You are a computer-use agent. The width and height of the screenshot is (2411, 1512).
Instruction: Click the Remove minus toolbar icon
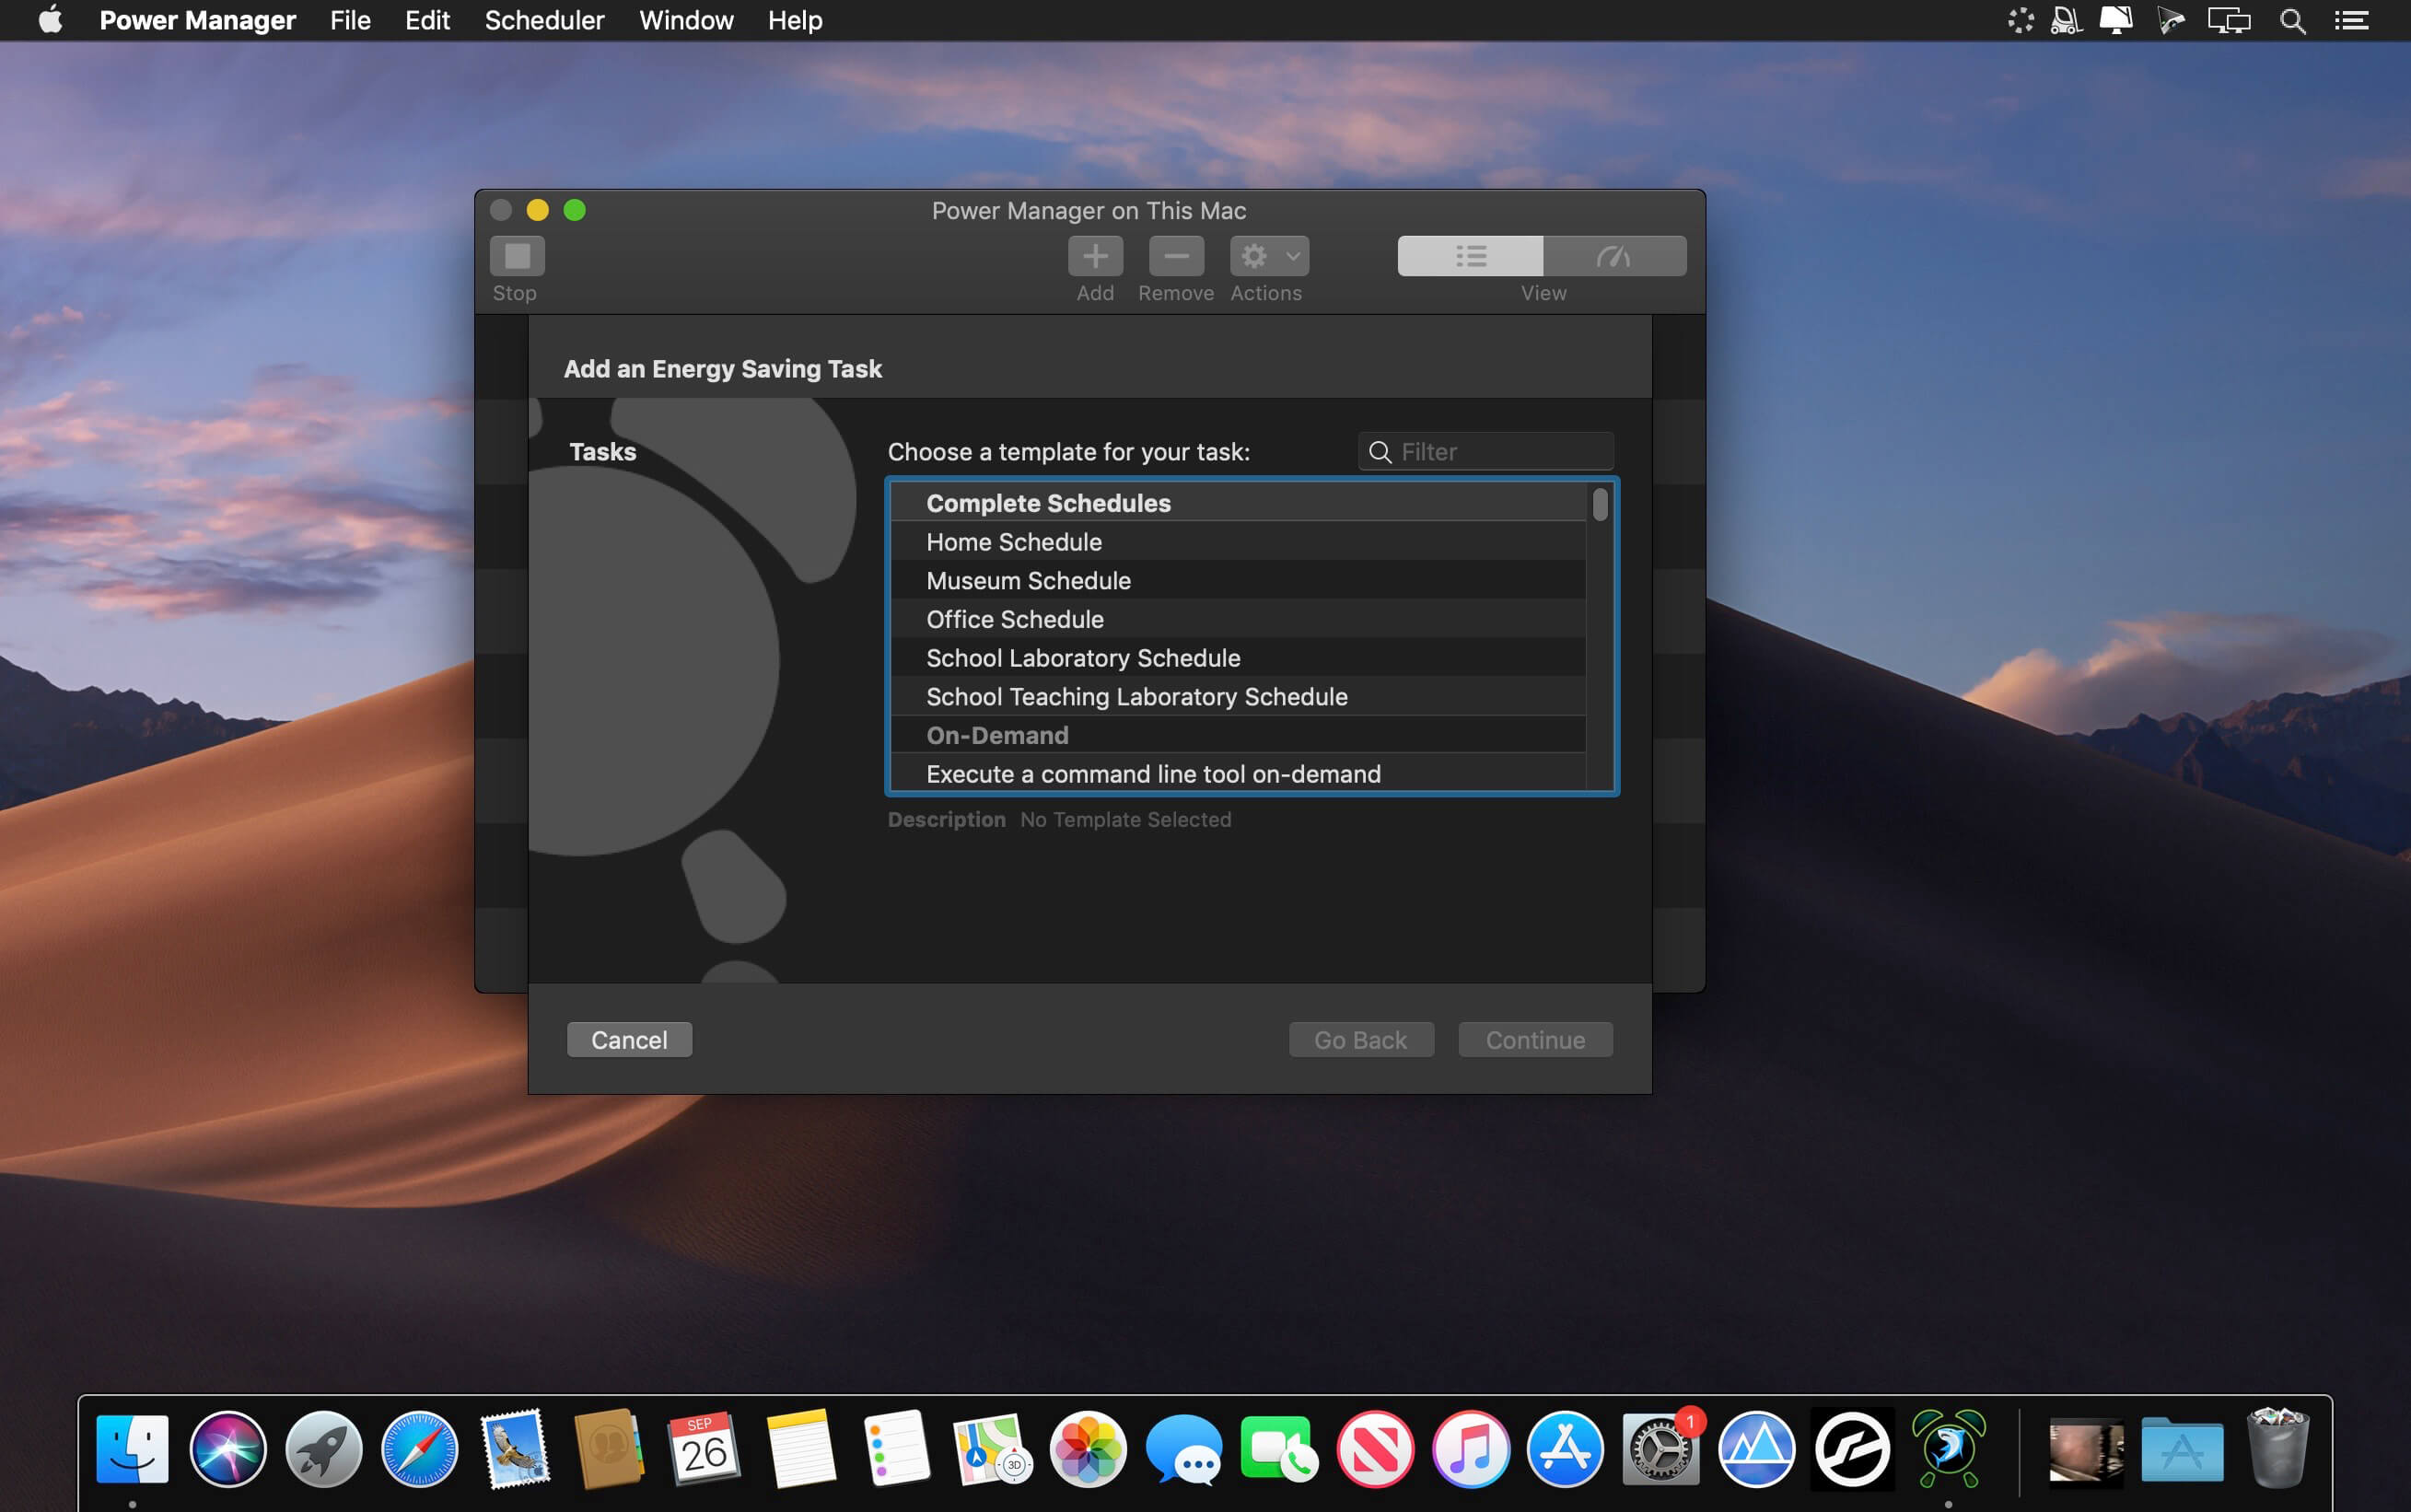click(x=1175, y=256)
